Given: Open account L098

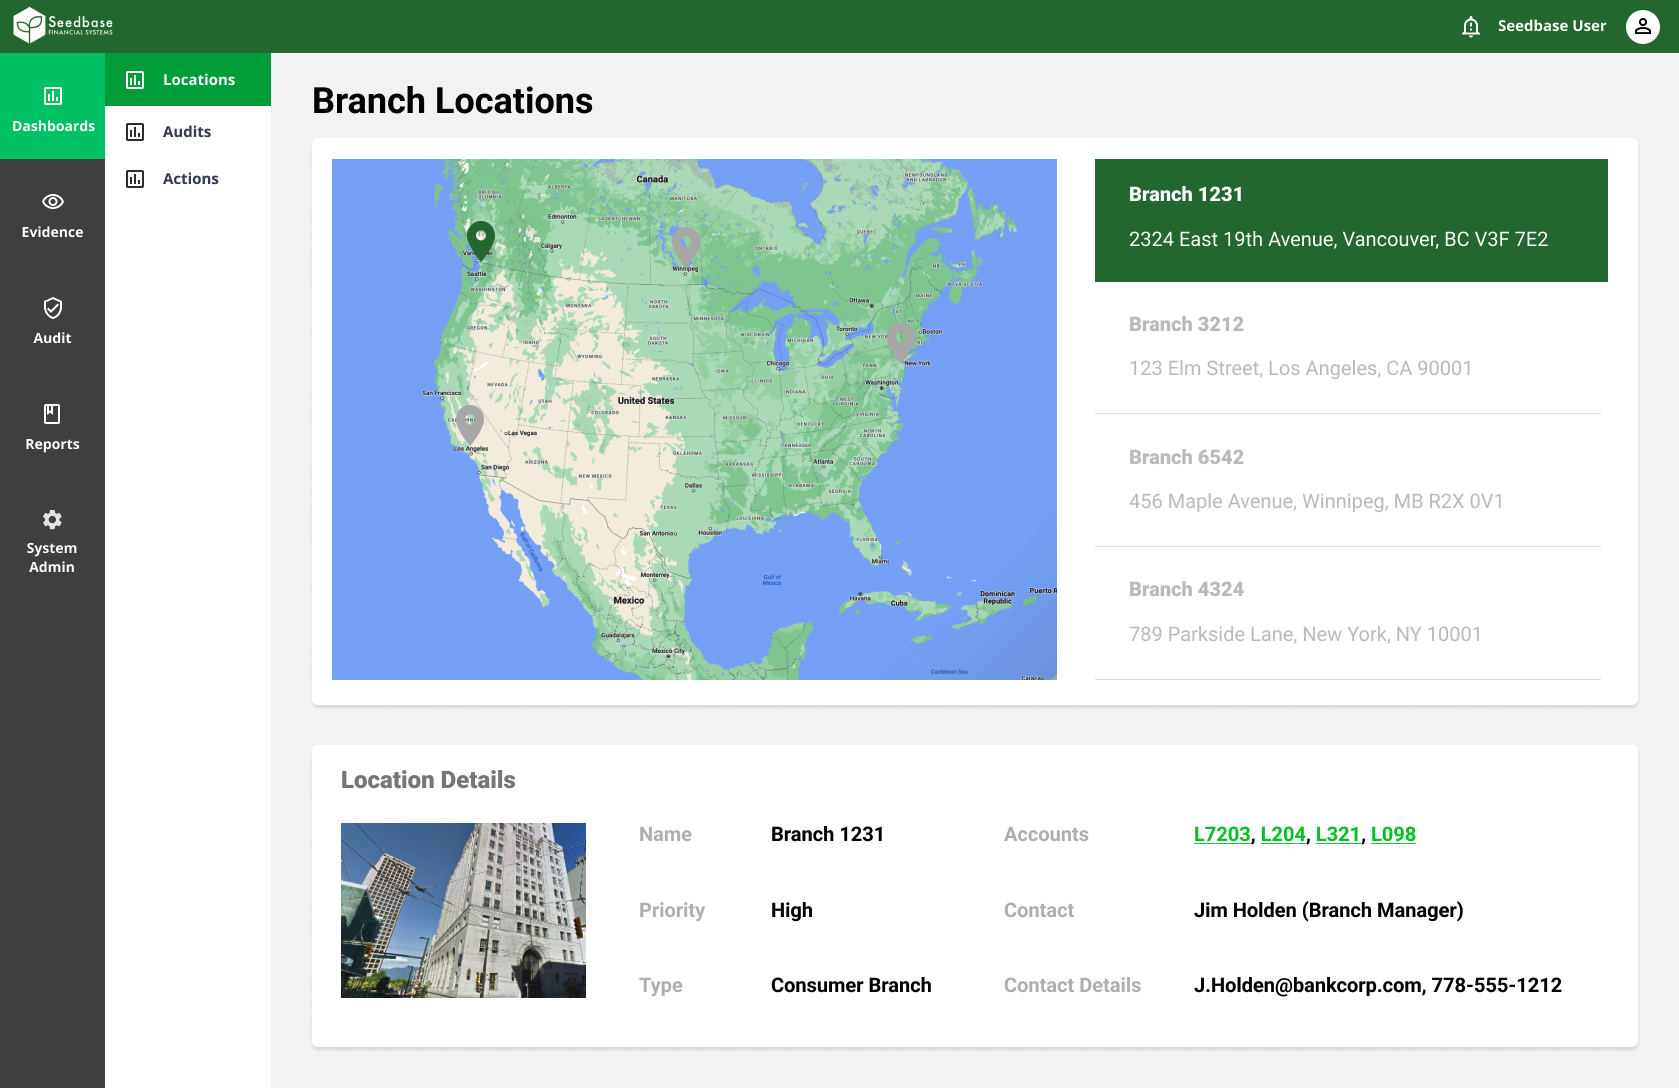Looking at the screenshot, I should pyautogui.click(x=1393, y=833).
